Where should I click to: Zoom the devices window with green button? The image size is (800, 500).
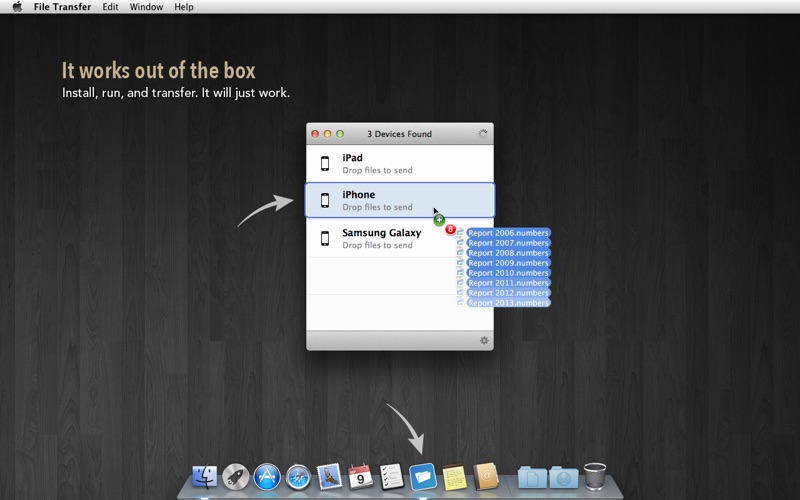coord(340,134)
